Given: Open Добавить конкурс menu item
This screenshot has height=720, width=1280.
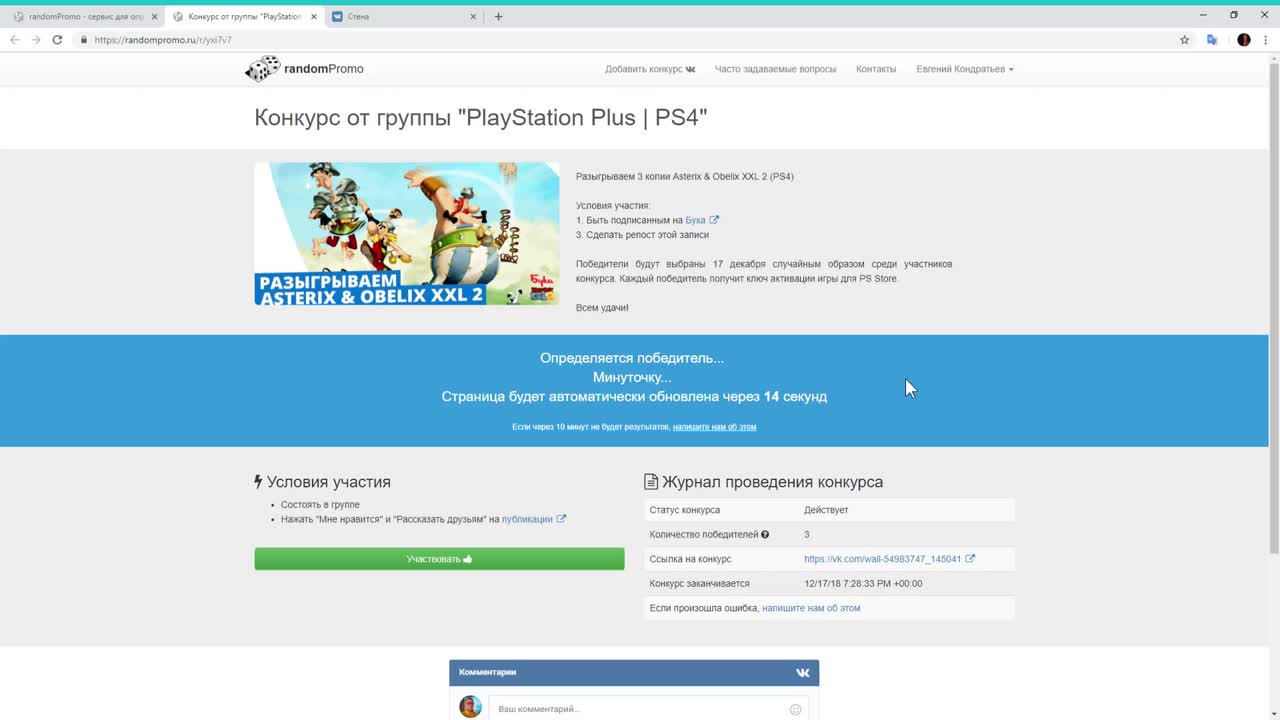Looking at the screenshot, I should click(649, 69).
